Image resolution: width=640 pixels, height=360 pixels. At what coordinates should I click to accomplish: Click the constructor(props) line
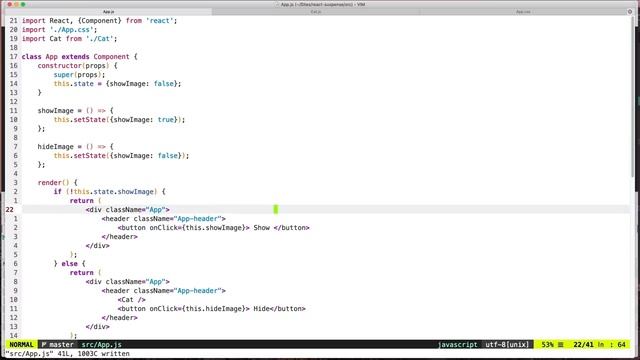77,65
